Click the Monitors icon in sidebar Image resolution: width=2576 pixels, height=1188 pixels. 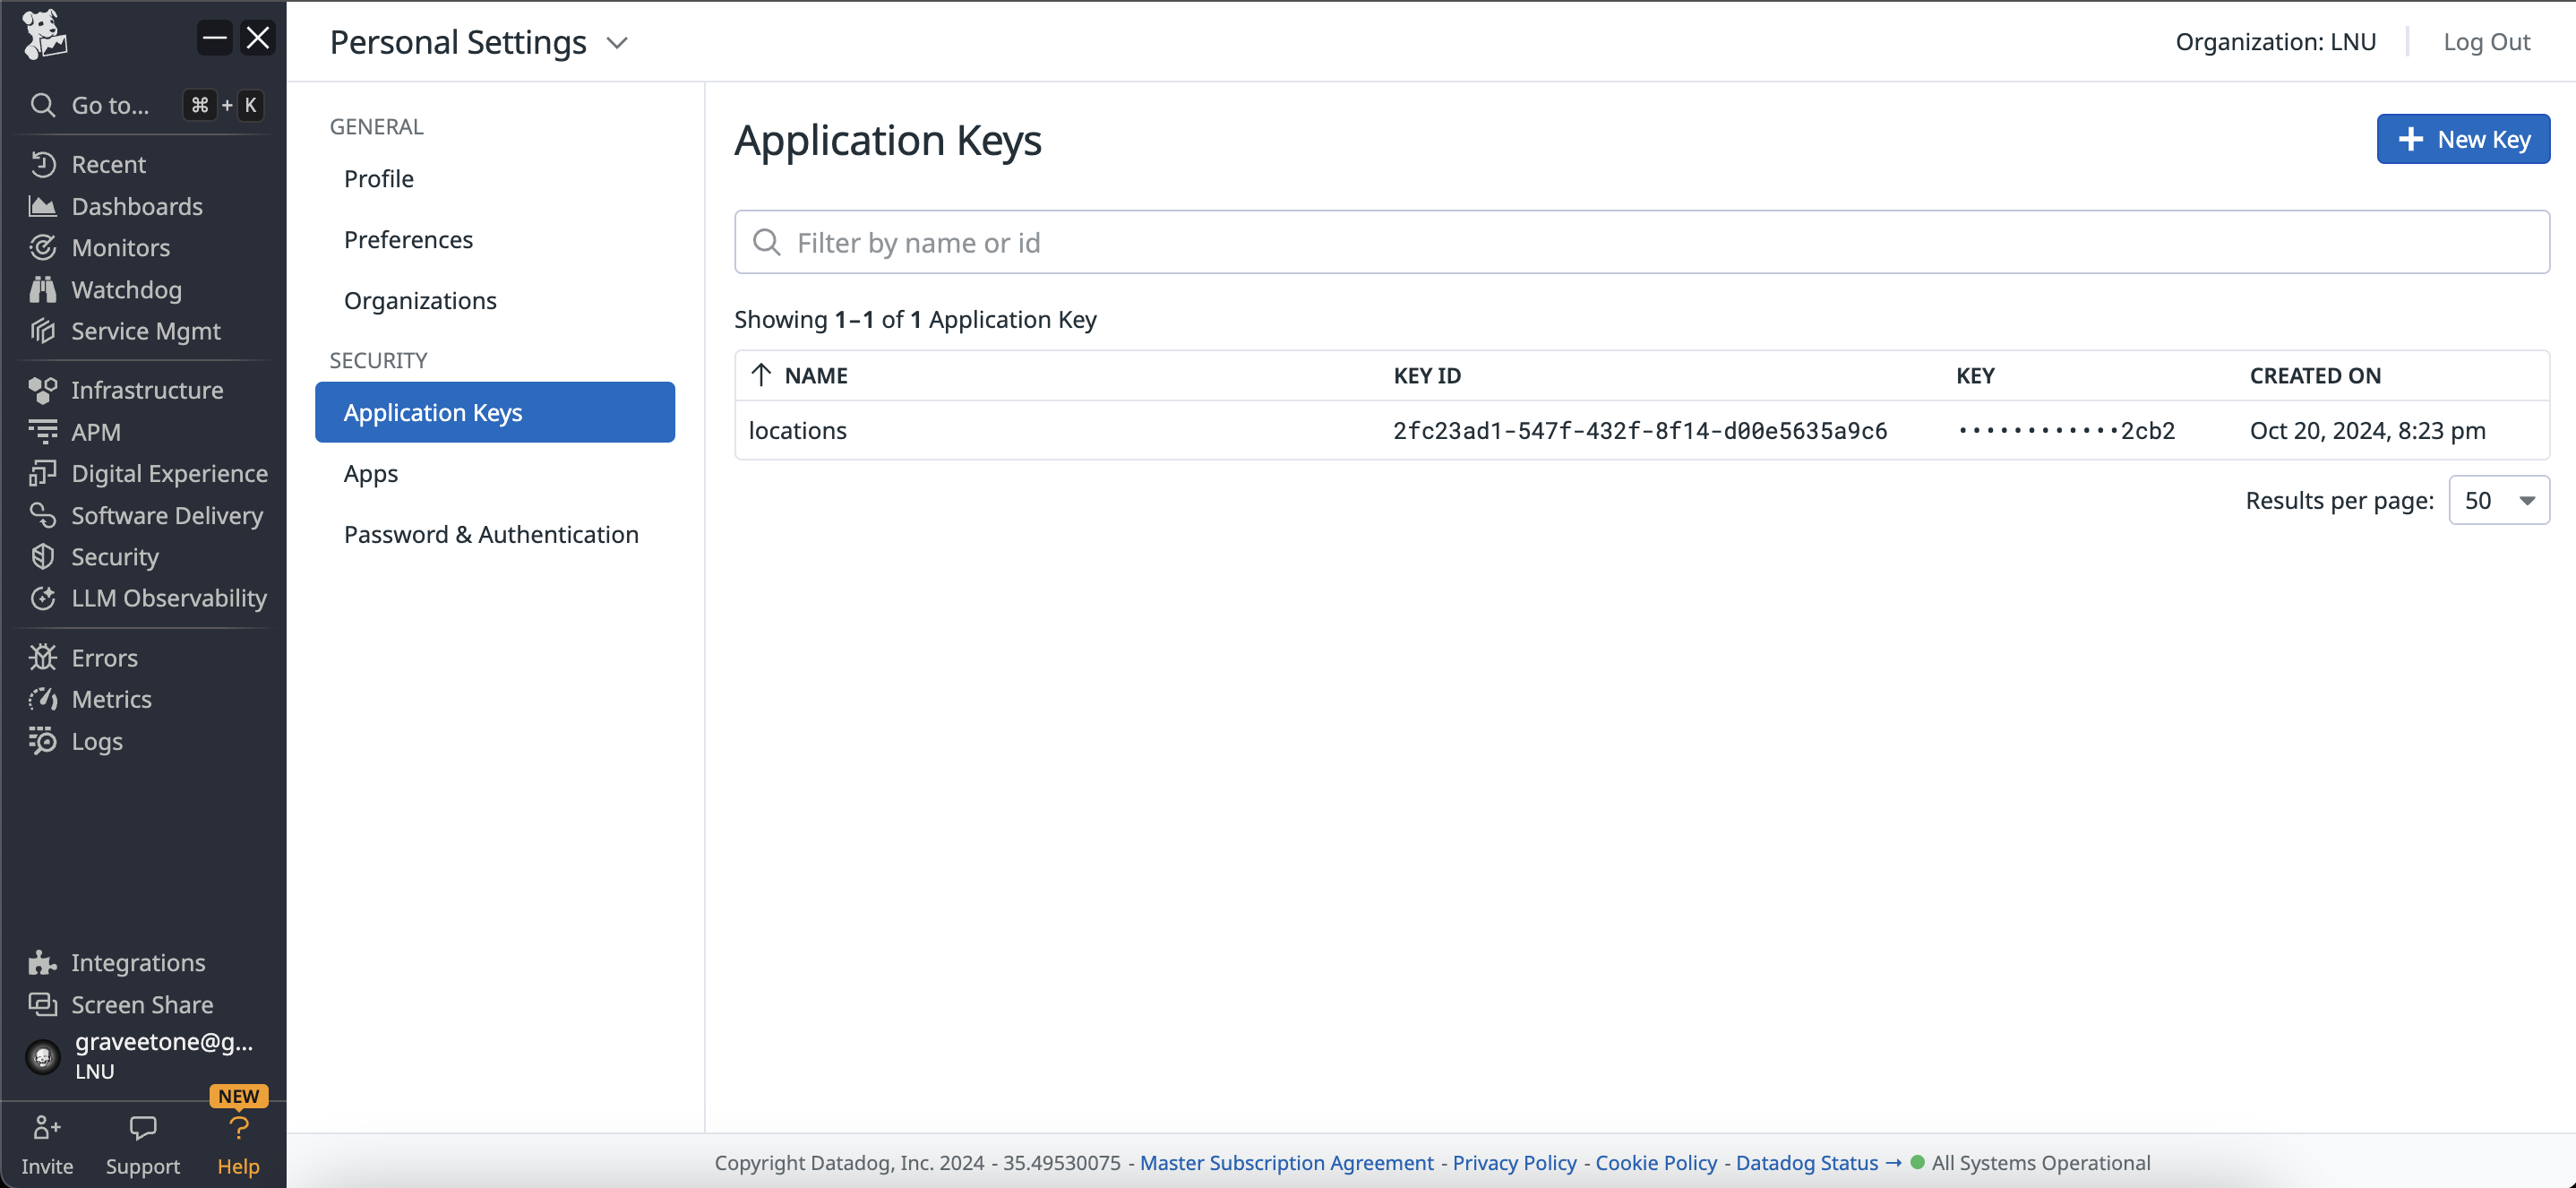[42, 248]
